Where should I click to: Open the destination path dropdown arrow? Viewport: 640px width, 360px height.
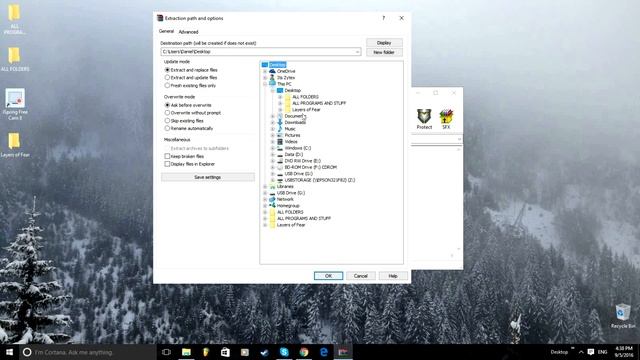tap(357, 52)
